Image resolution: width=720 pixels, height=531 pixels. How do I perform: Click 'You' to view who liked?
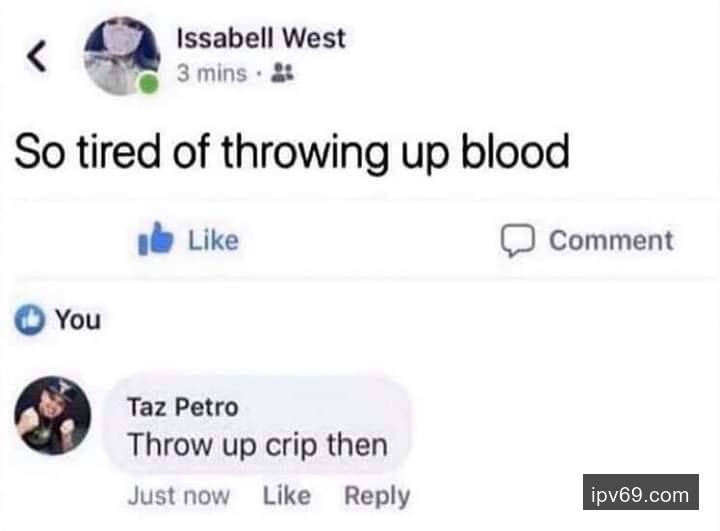point(78,320)
